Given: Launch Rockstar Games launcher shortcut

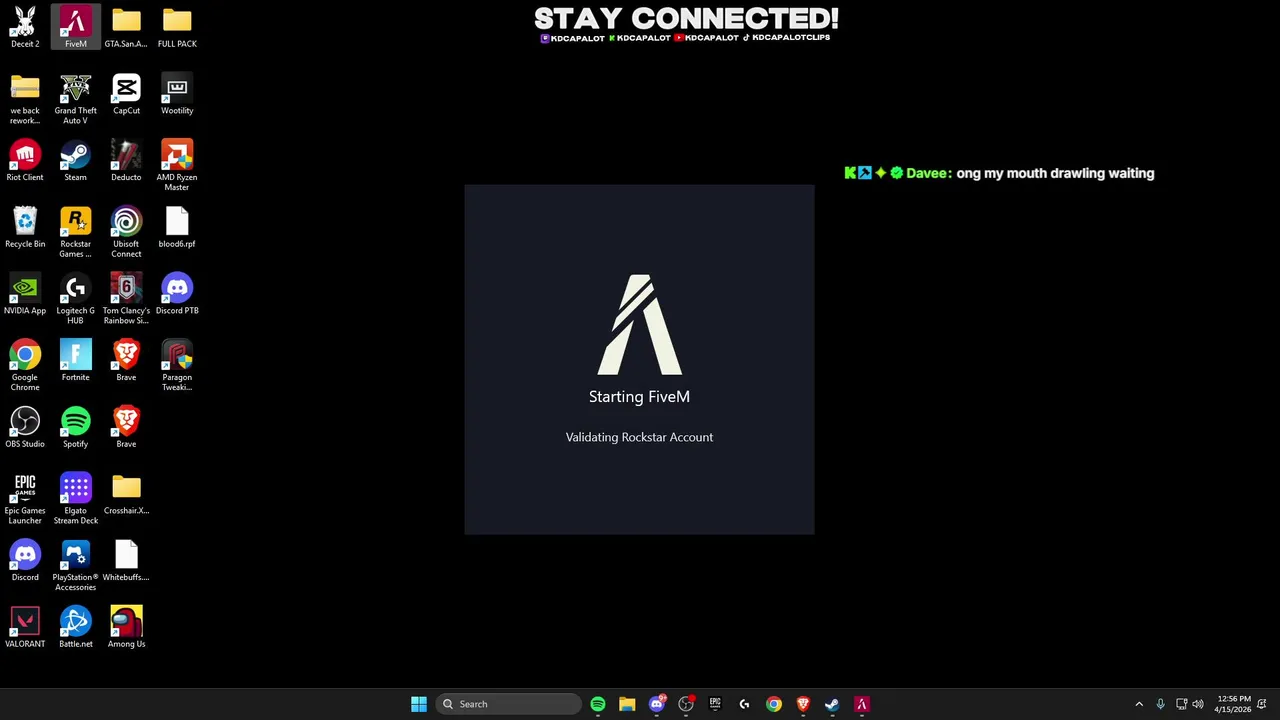Looking at the screenshot, I should pyautogui.click(x=75, y=233).
